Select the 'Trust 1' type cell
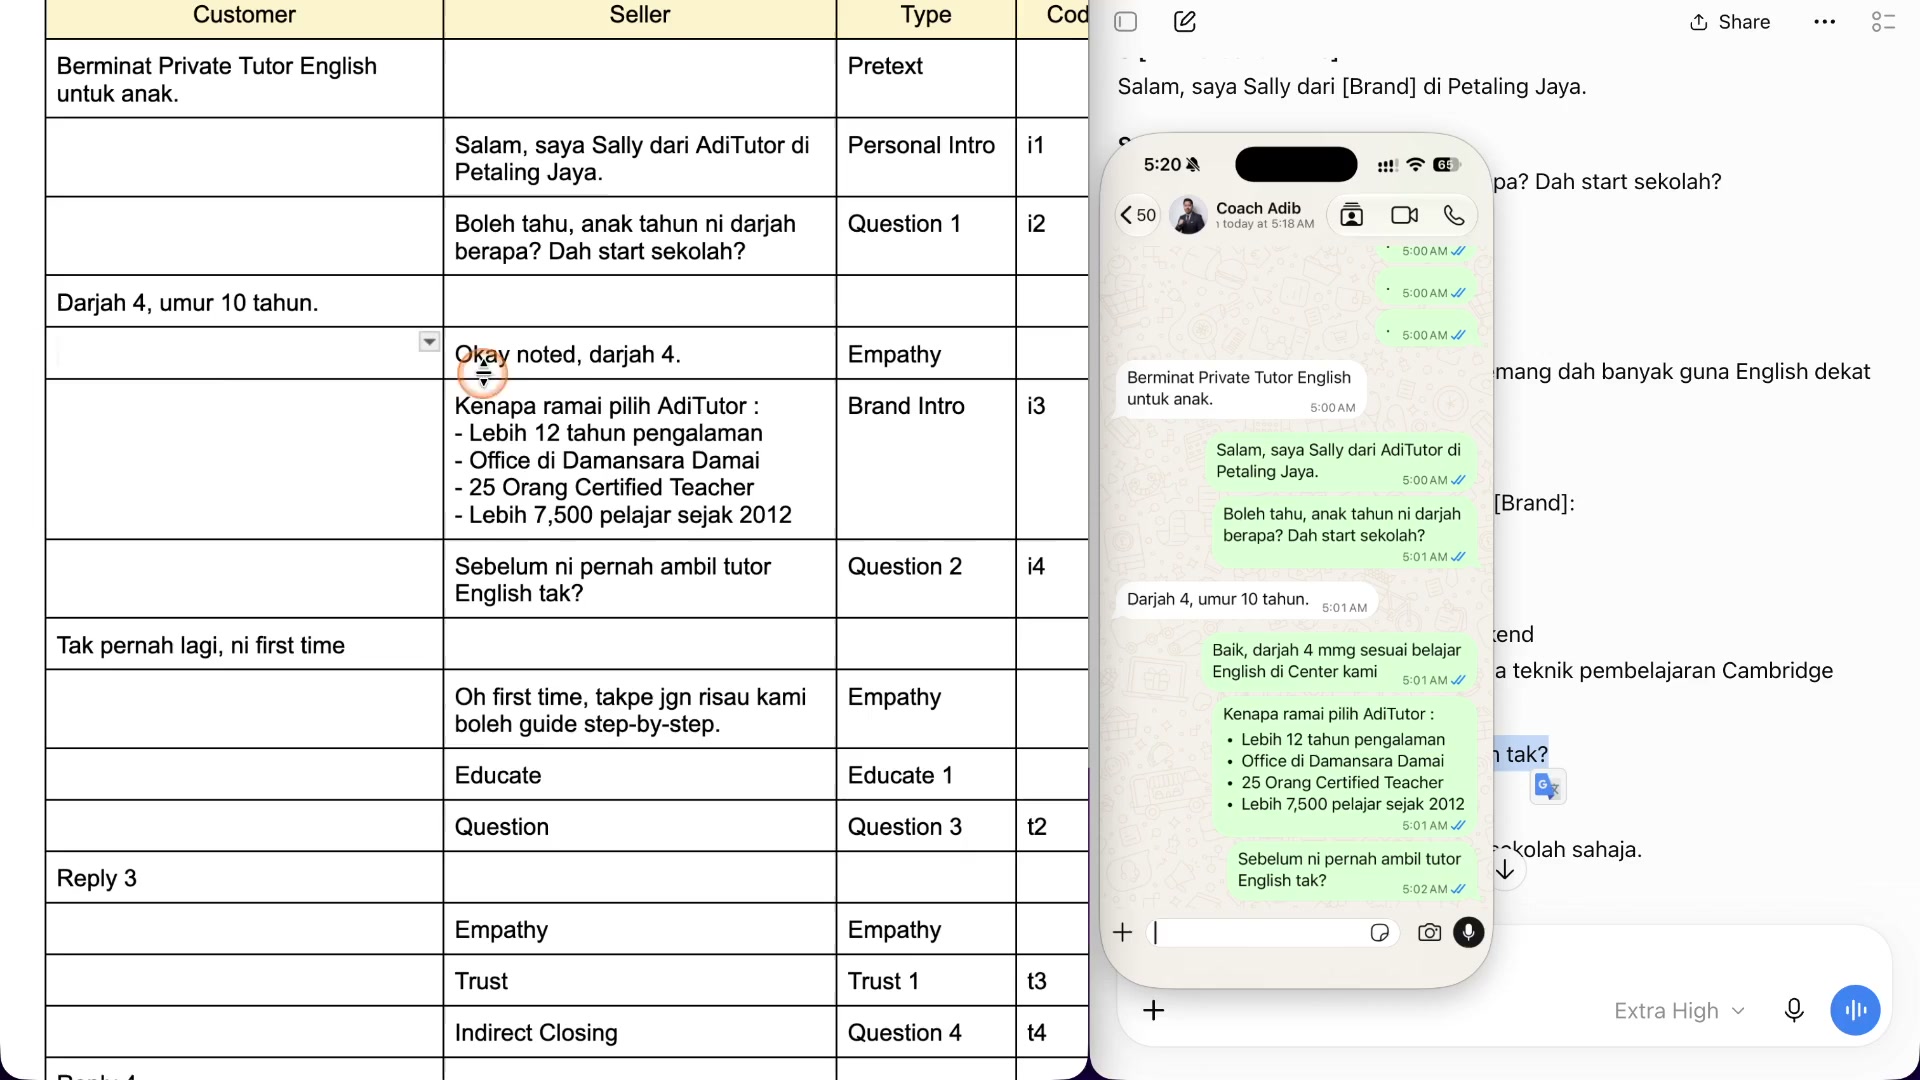The width and height of the screenshot is (1920, 1080). [926, 980]
